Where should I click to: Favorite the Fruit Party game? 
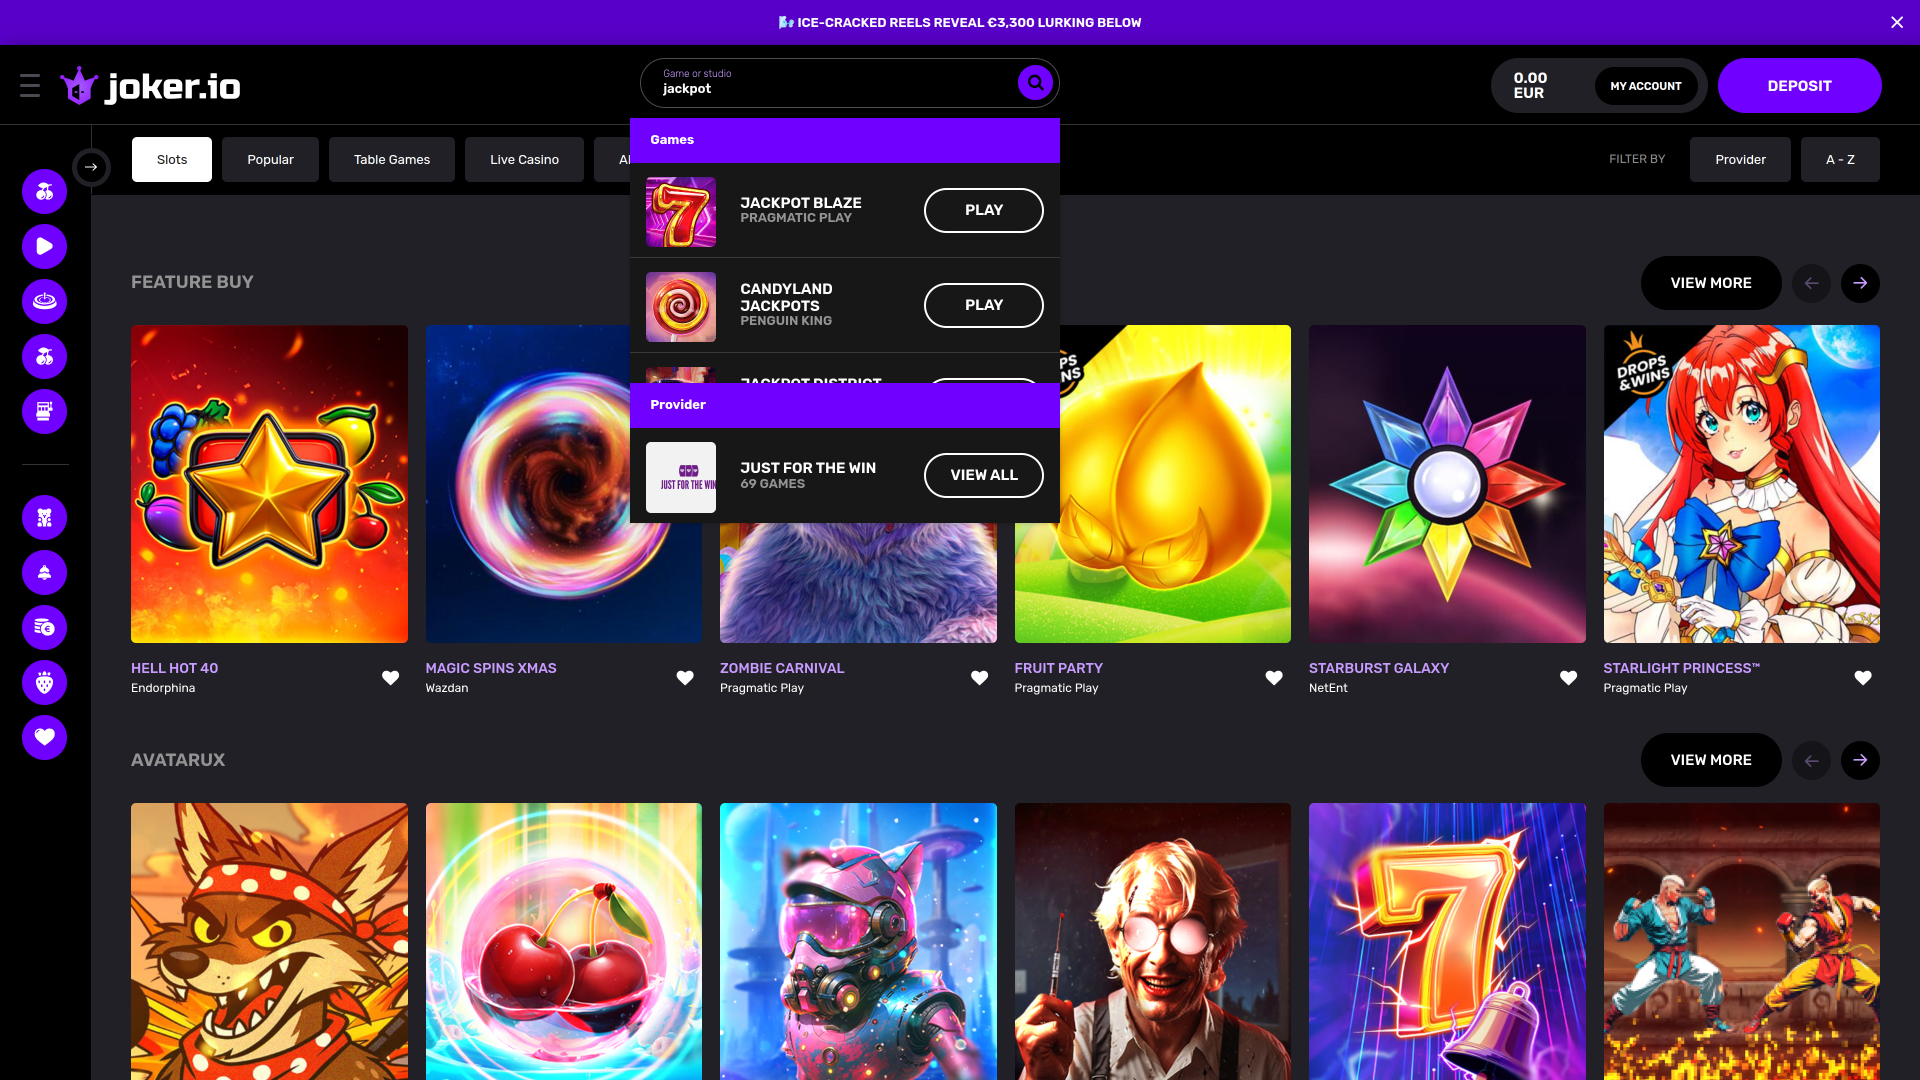(x=1273, y=677)
